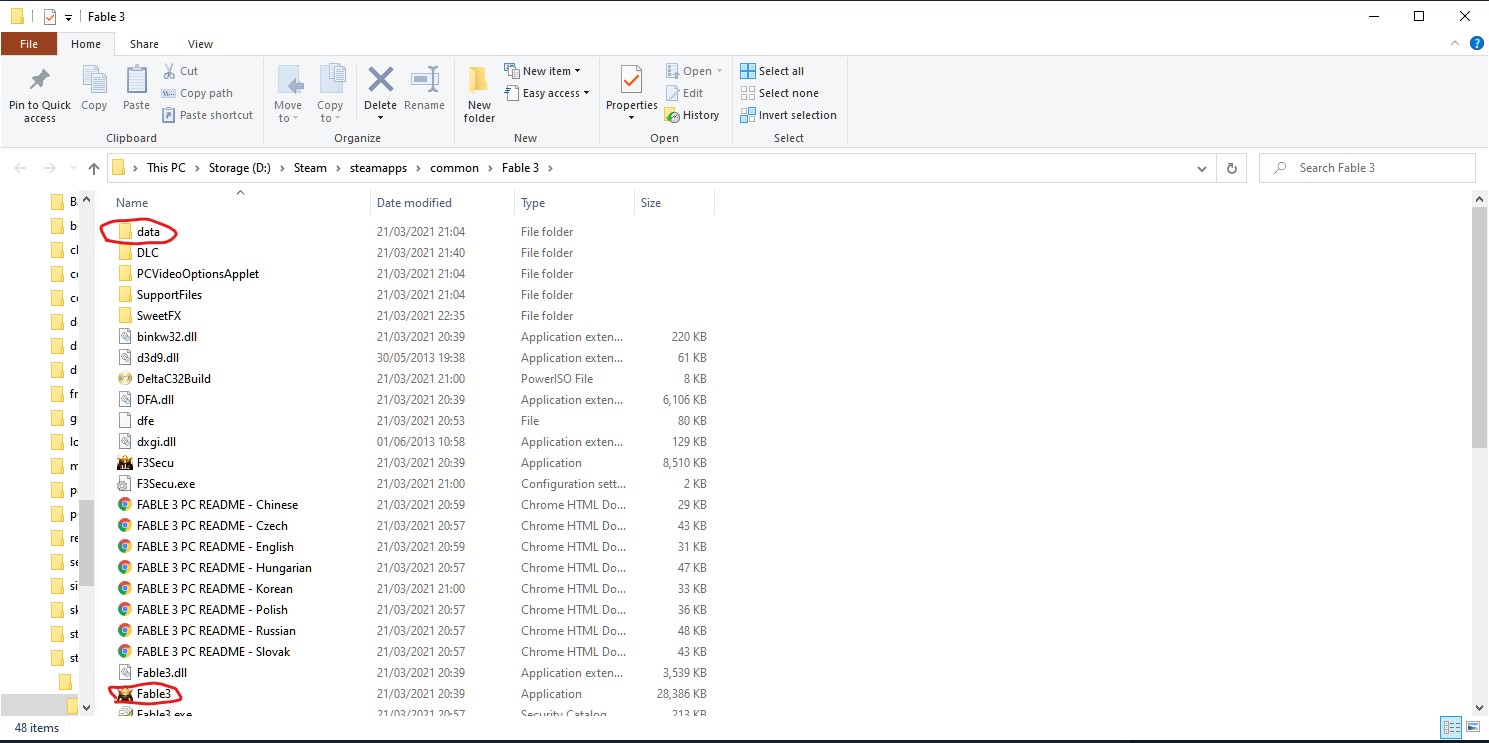This screenshot has height=743, width=1489.
Task: Create a New folder
Action: 479,95
